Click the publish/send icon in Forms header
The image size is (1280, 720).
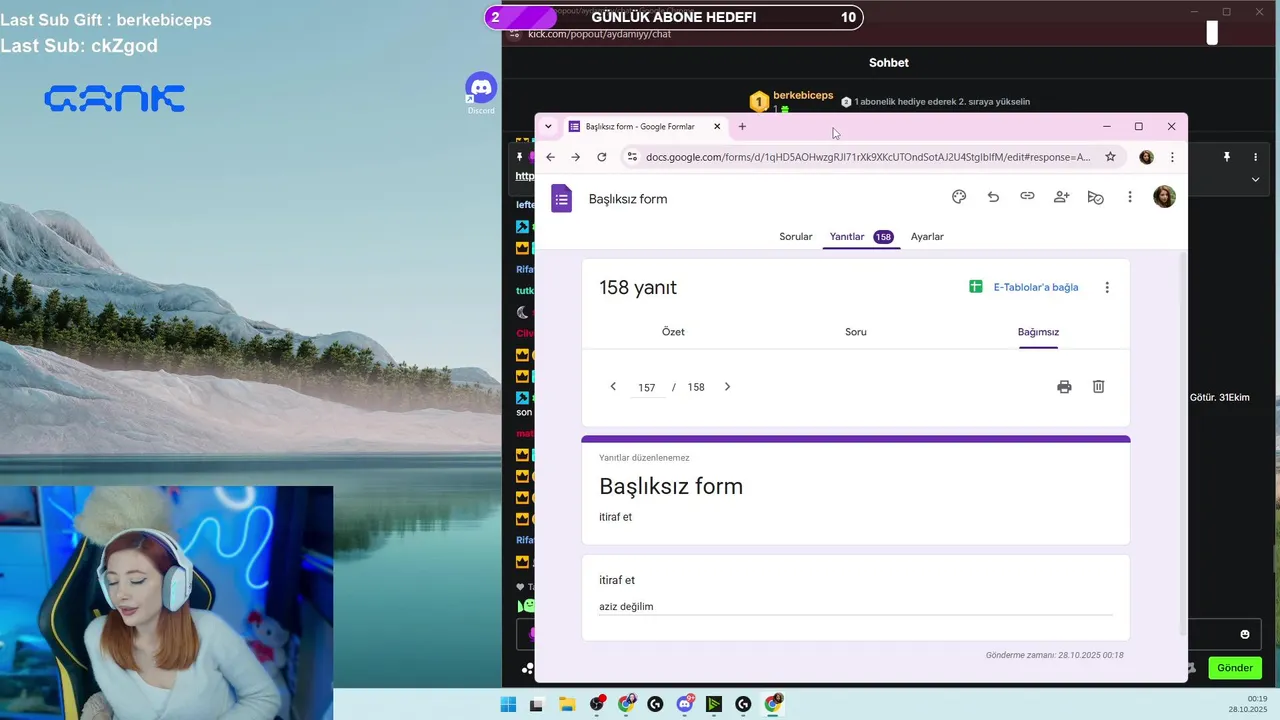click(1096, 197)
